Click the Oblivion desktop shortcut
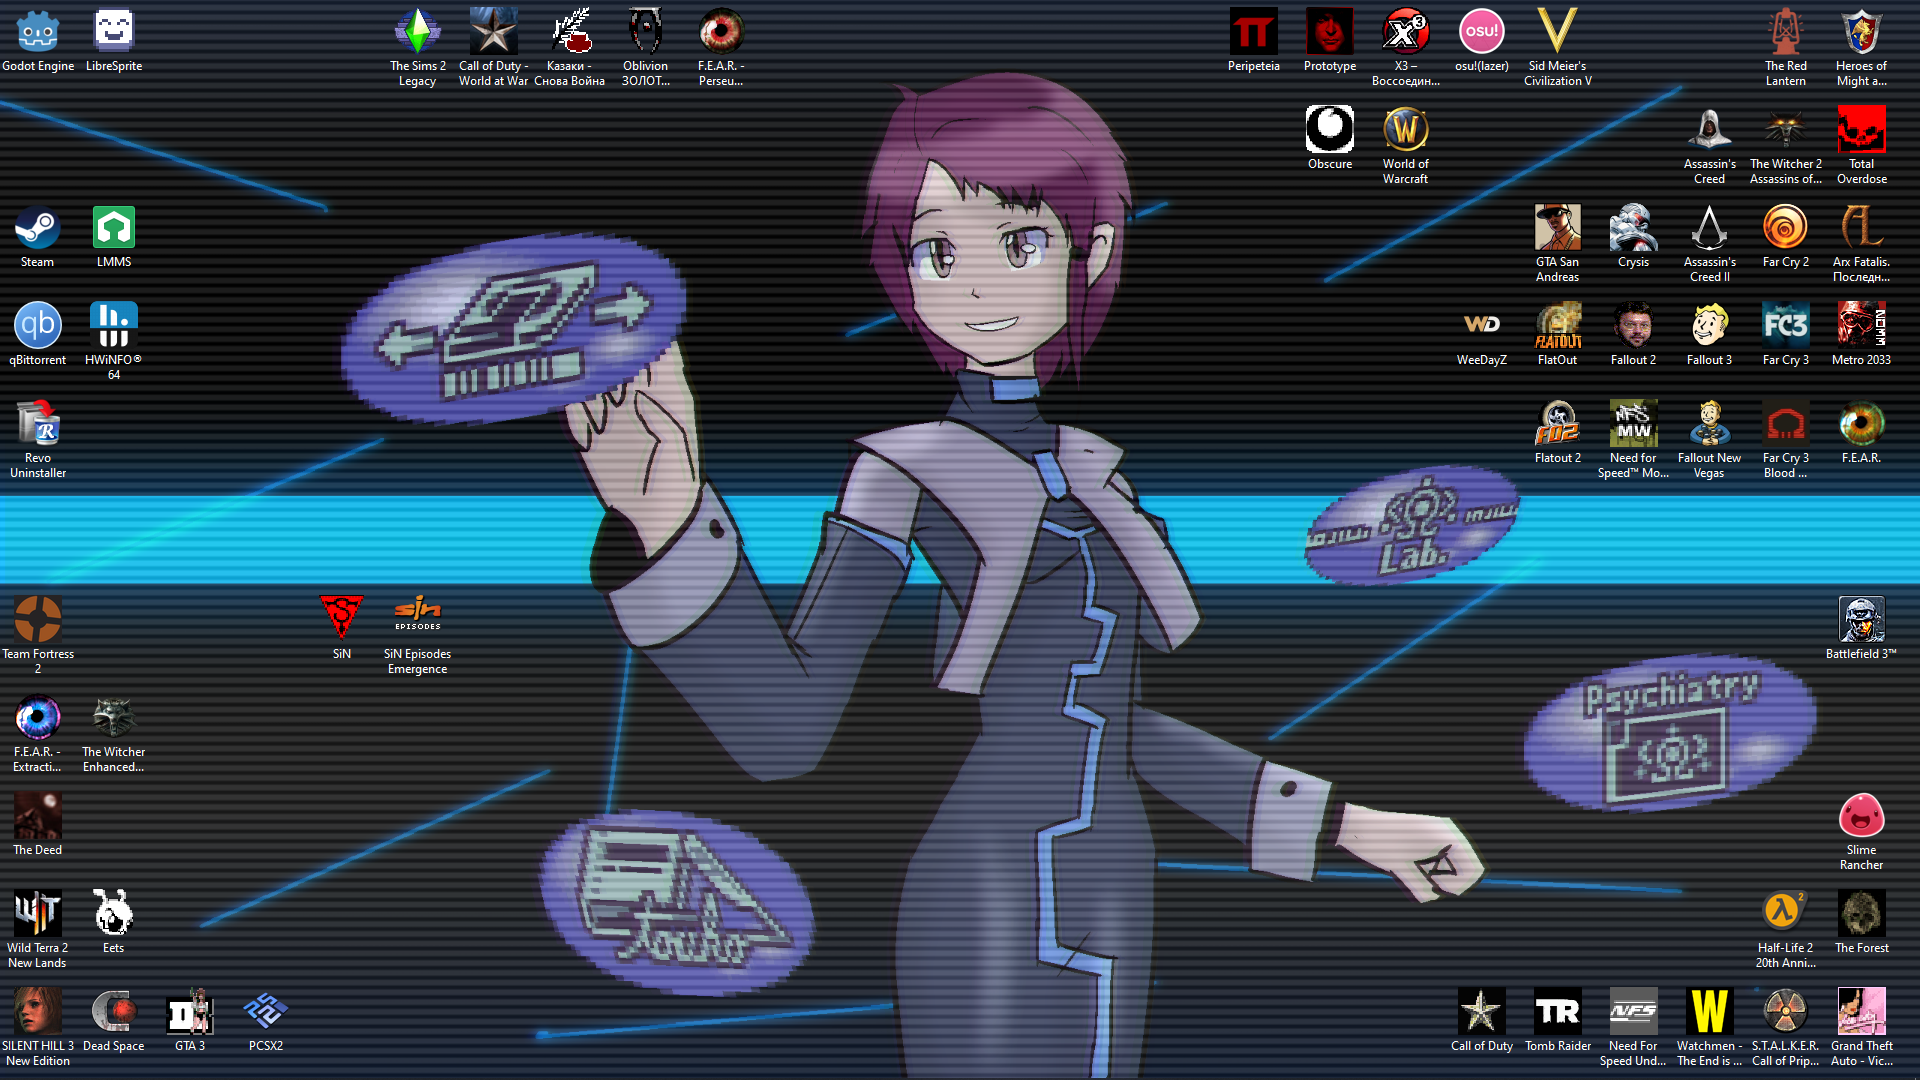The height and width of the screenshot is (1080, 1920). [646, 47]
